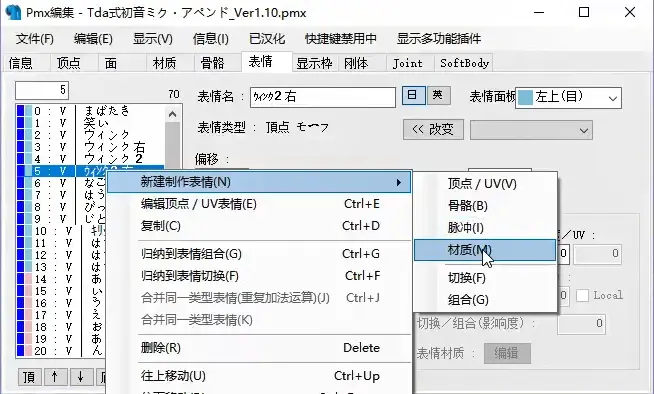This screenshot has height=394, width=654.
Task: Open the 快捷键禁用中 menu
Action: [x=341, y=39]
